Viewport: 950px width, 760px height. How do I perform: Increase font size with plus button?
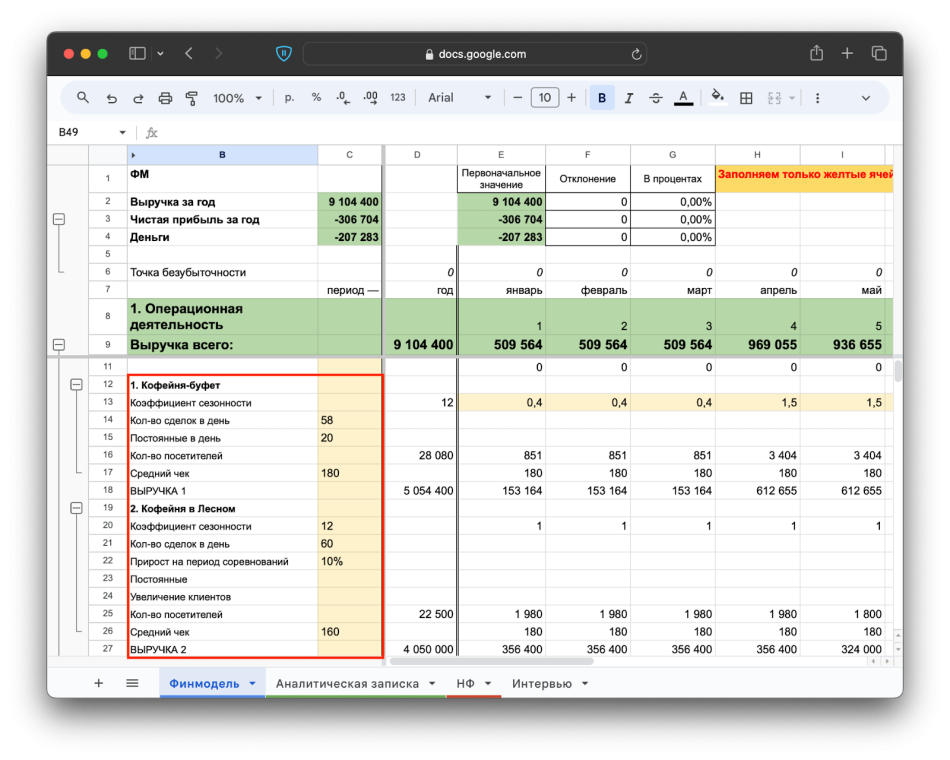point(572,98)
